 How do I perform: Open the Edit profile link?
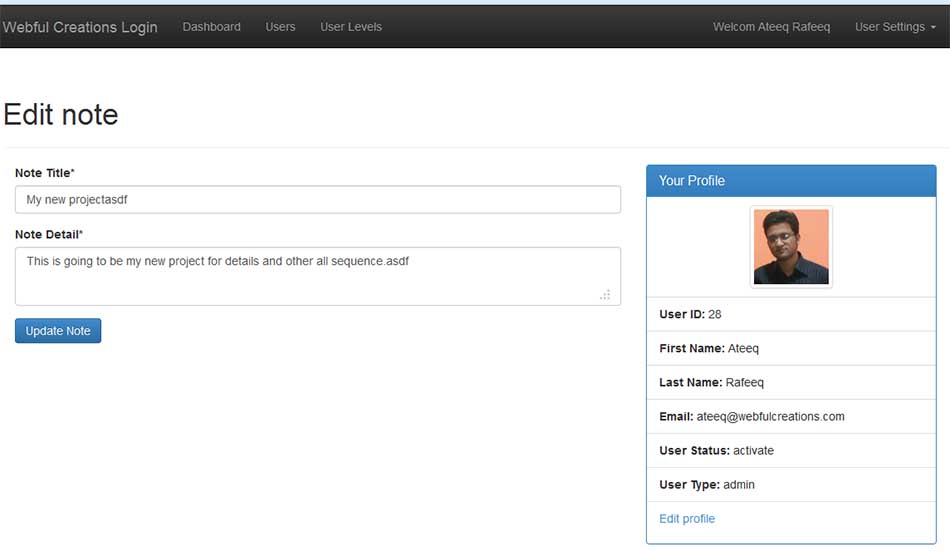(687, 518)
